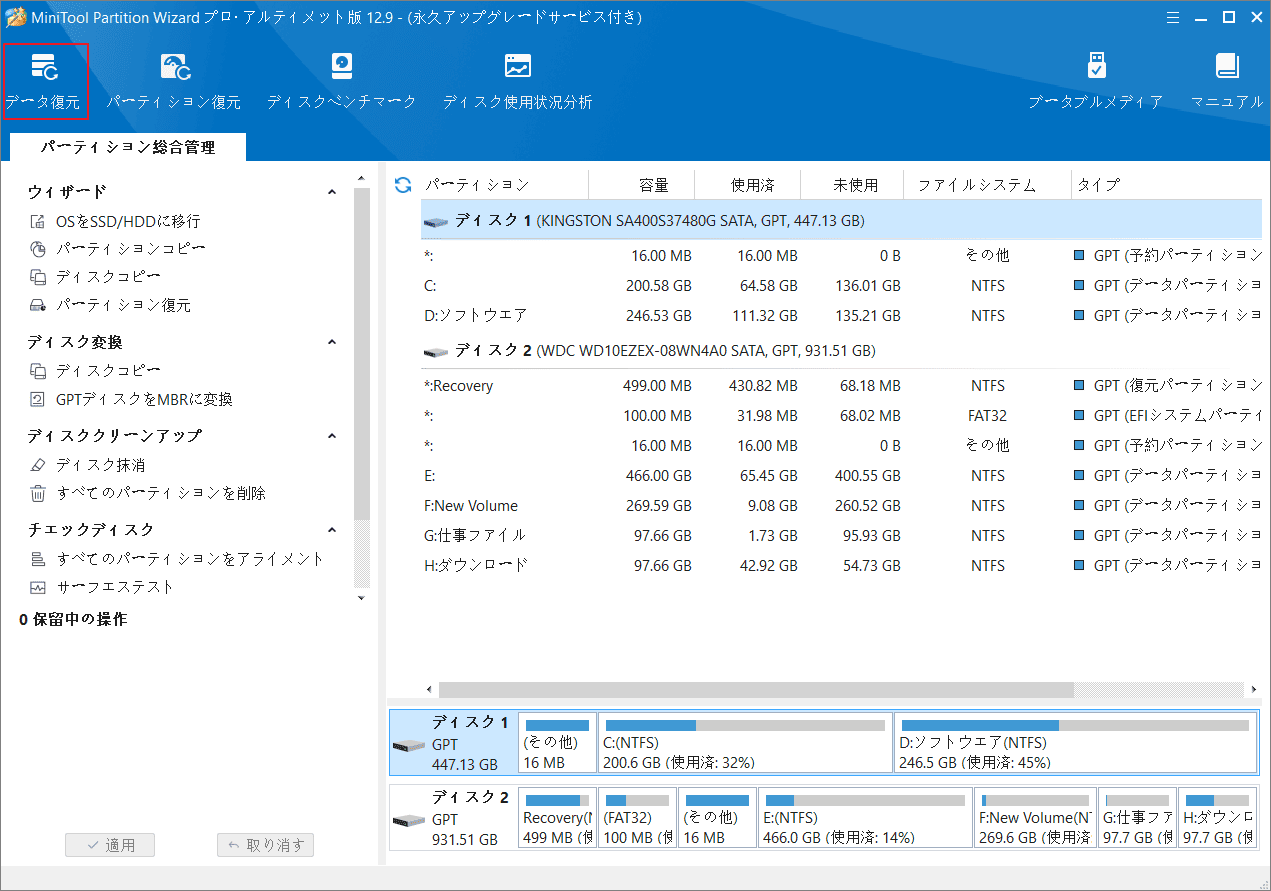
Task: Choose ディスク抹消 option
Action: pos(87,465)
